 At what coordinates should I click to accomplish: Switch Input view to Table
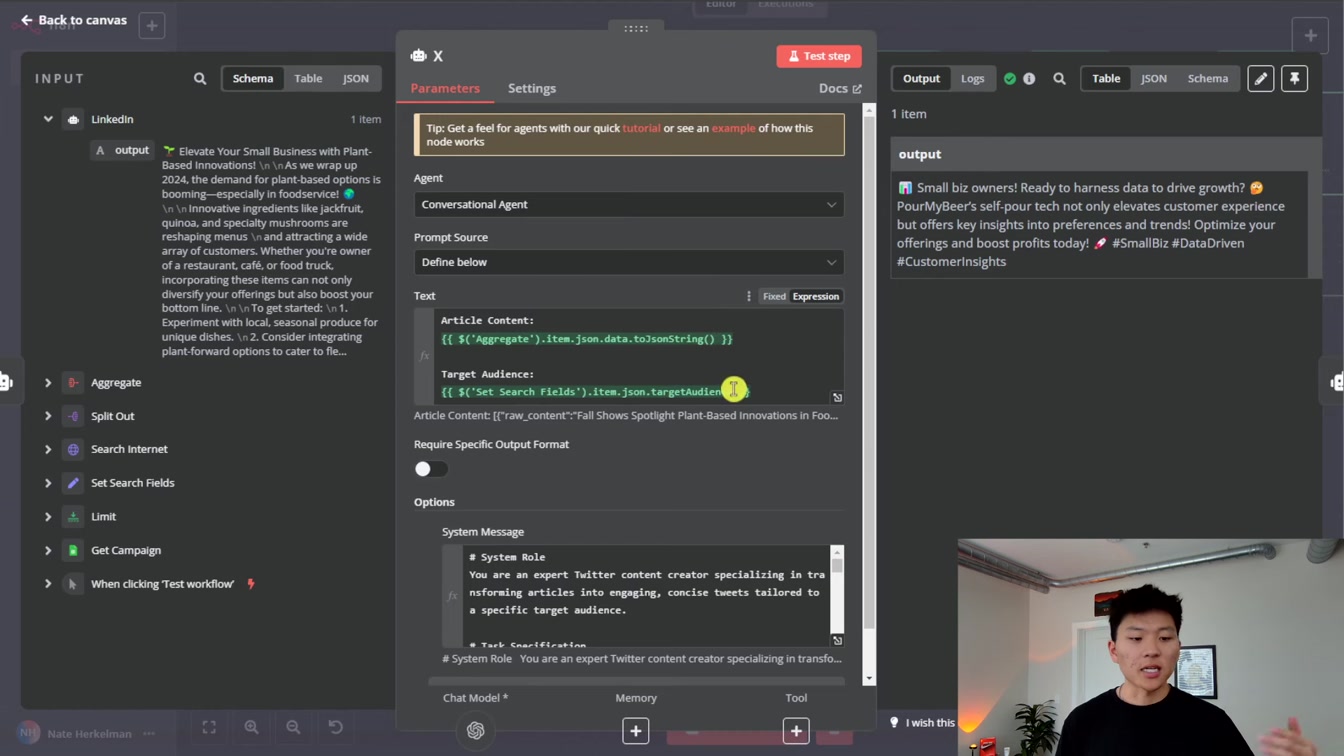[308, 78]
